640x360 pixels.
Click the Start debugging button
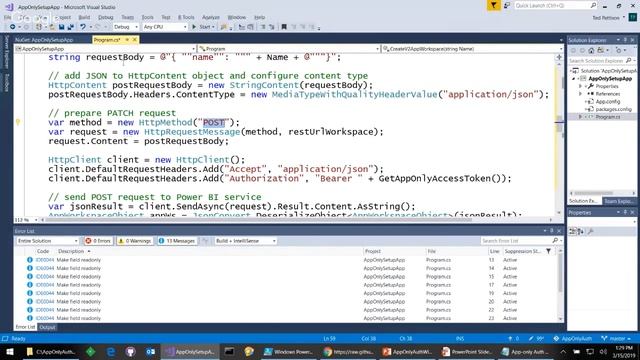(x=203, y=27)
